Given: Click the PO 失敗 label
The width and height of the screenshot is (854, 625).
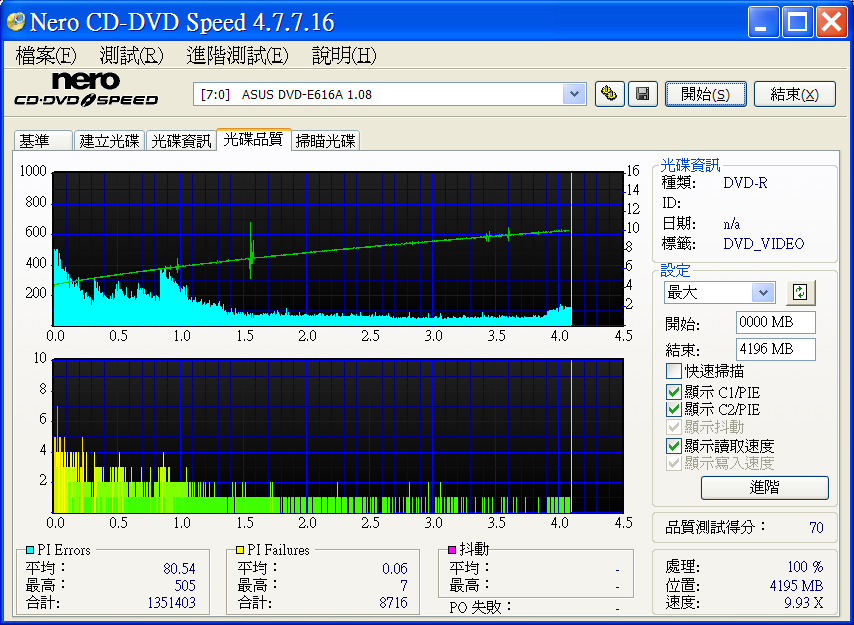Looking at the screenshot, I should point(481,606).
